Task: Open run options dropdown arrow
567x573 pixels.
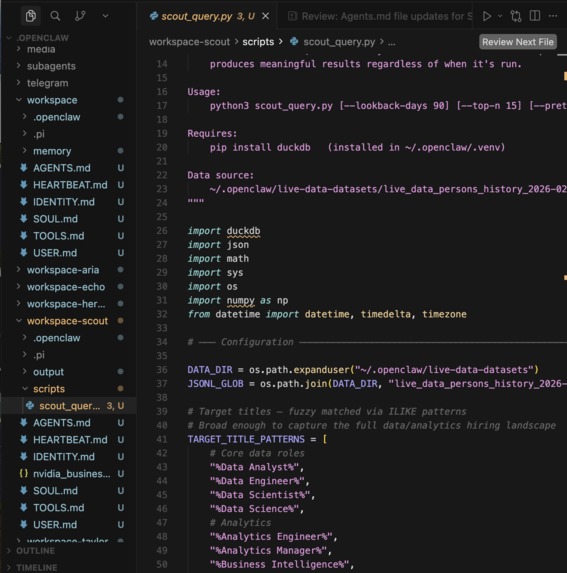Action: pos(500,16)
